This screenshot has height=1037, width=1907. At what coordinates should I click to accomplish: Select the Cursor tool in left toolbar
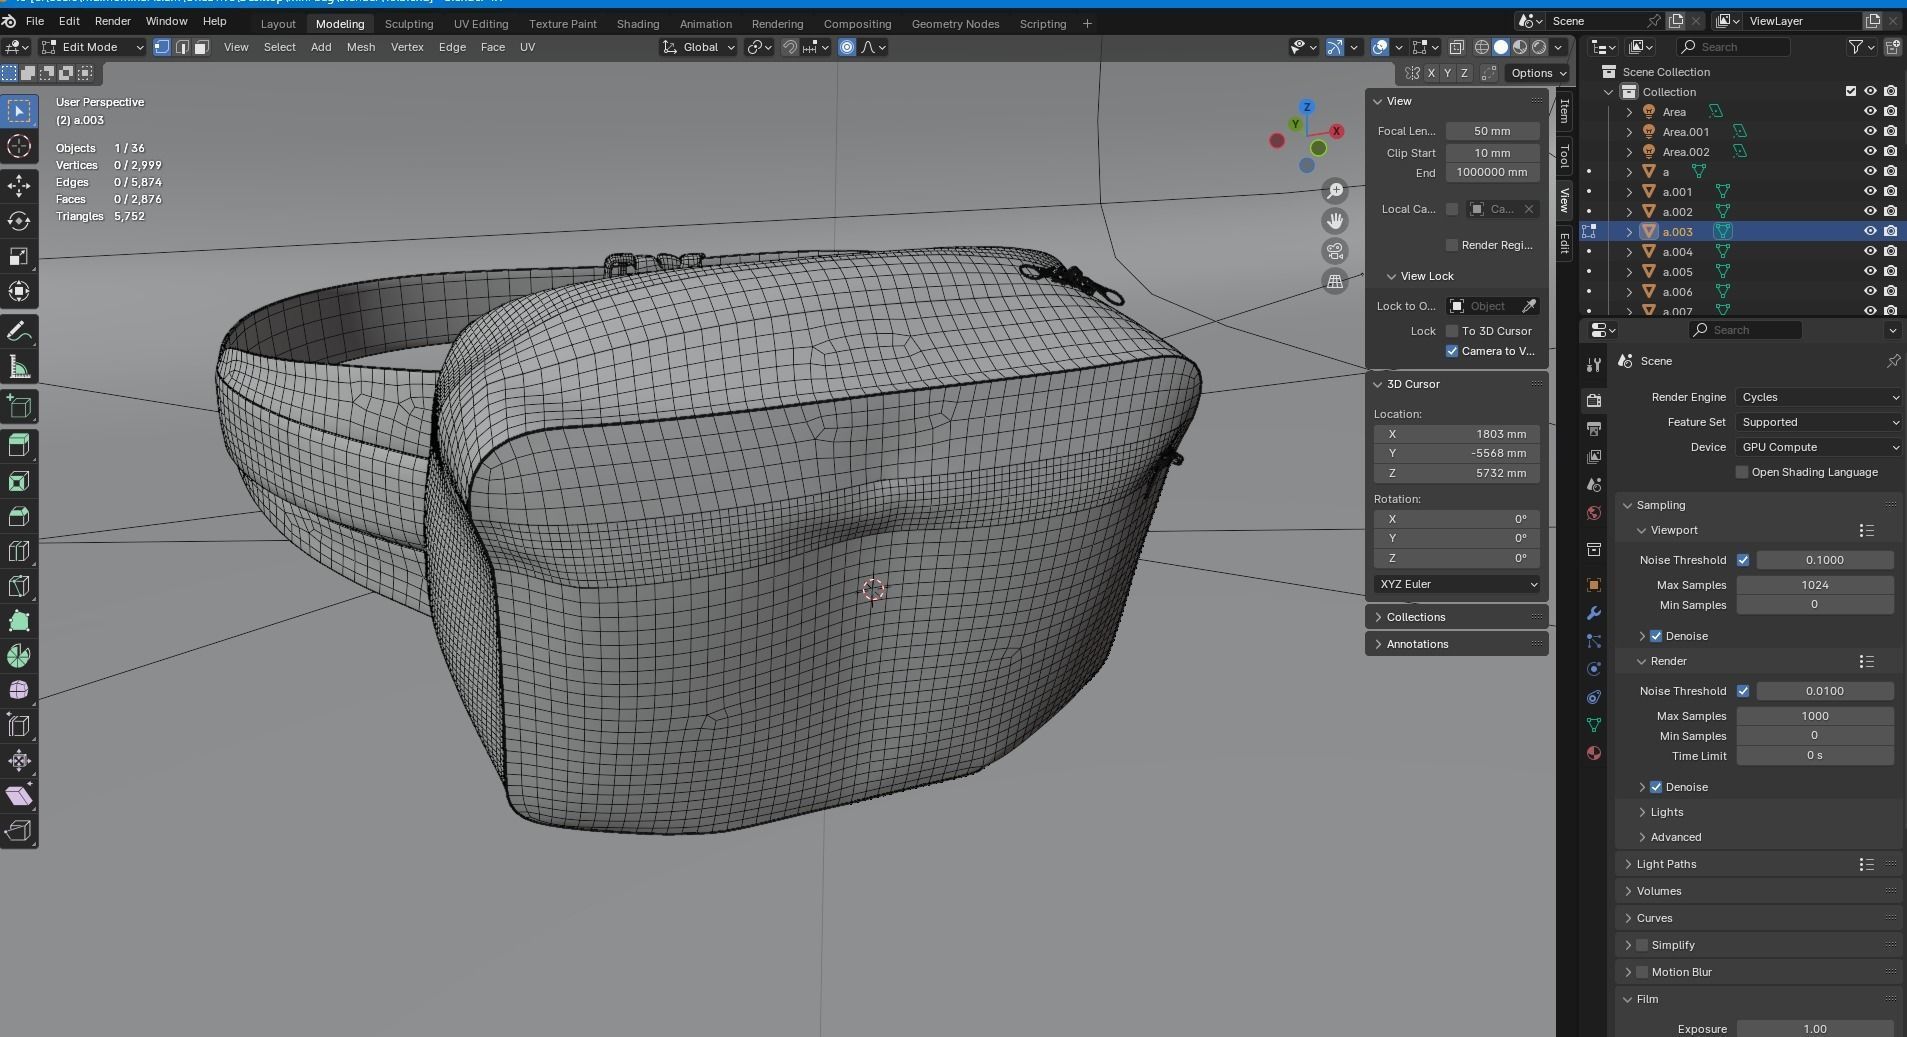[19, 147]
